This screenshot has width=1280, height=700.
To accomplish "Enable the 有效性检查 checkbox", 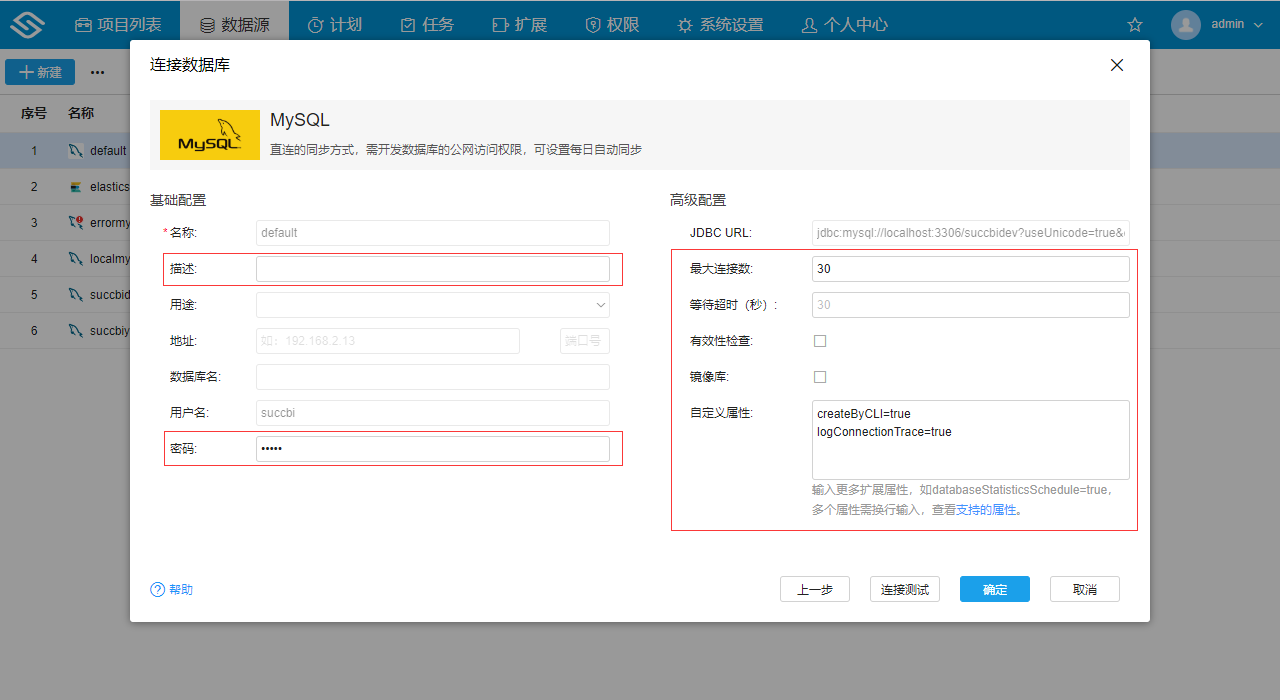I will 820,340.
